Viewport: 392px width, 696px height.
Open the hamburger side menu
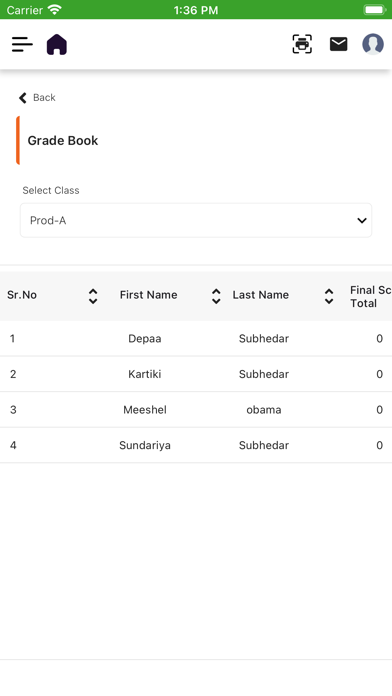(22, 44)
